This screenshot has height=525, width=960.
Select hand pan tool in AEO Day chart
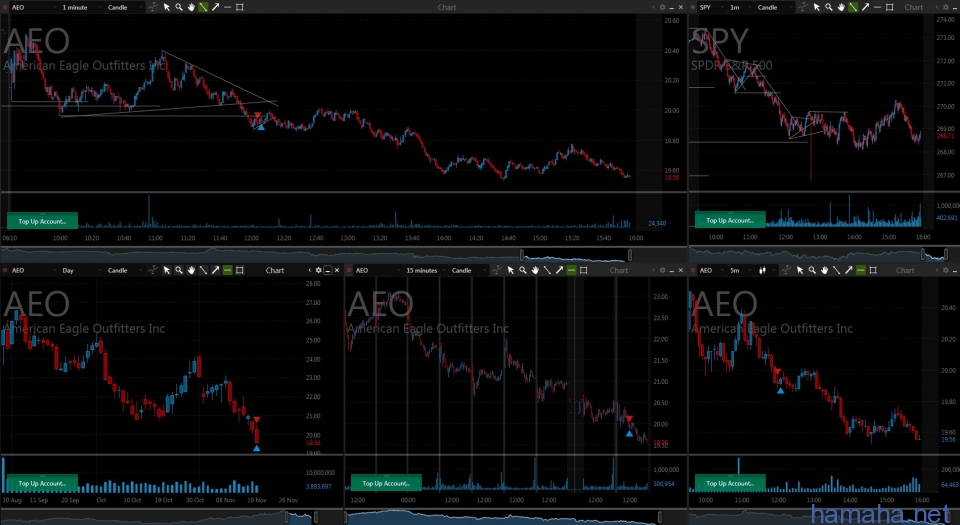point(191,270)
